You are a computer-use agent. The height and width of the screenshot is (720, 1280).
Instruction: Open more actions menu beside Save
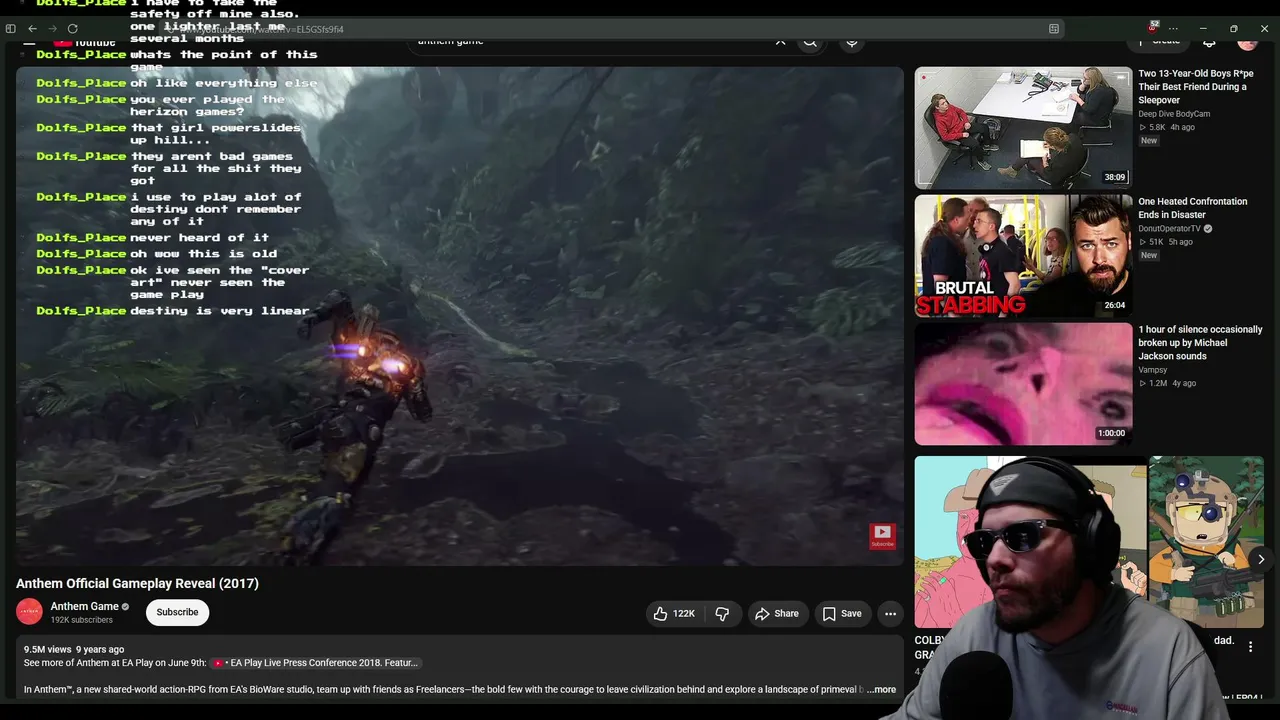[890, 613]
